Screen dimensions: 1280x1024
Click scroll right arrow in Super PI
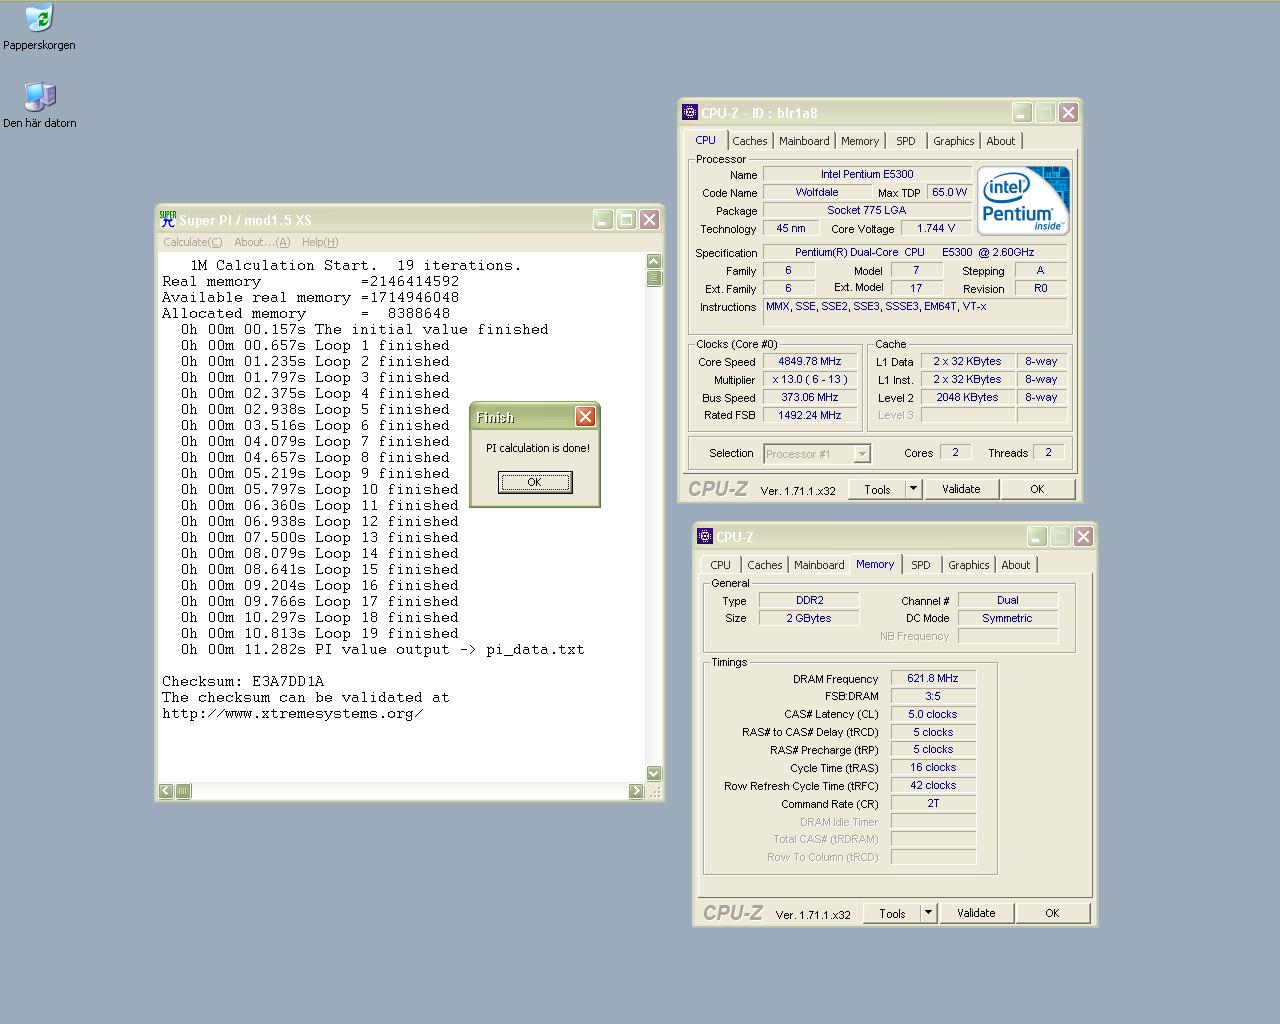636,791
